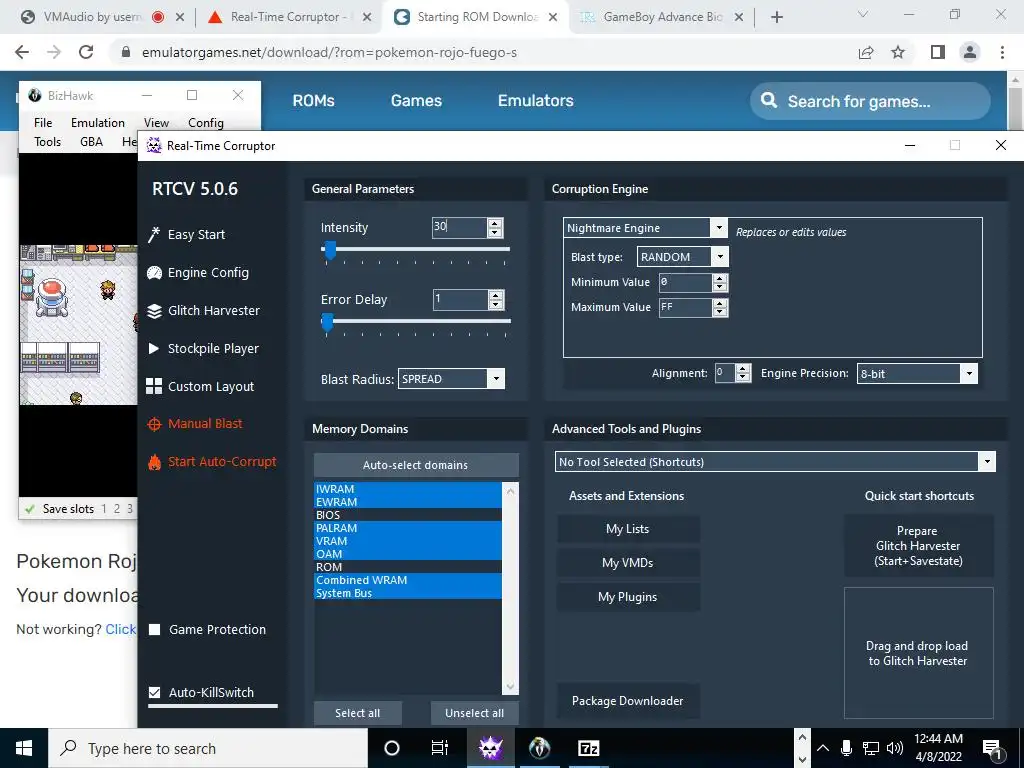This screenshot has height=768, width=1024.
Task: Click Prepare Glitch Harvester shortcut
Action: click(x=918, y=546)
